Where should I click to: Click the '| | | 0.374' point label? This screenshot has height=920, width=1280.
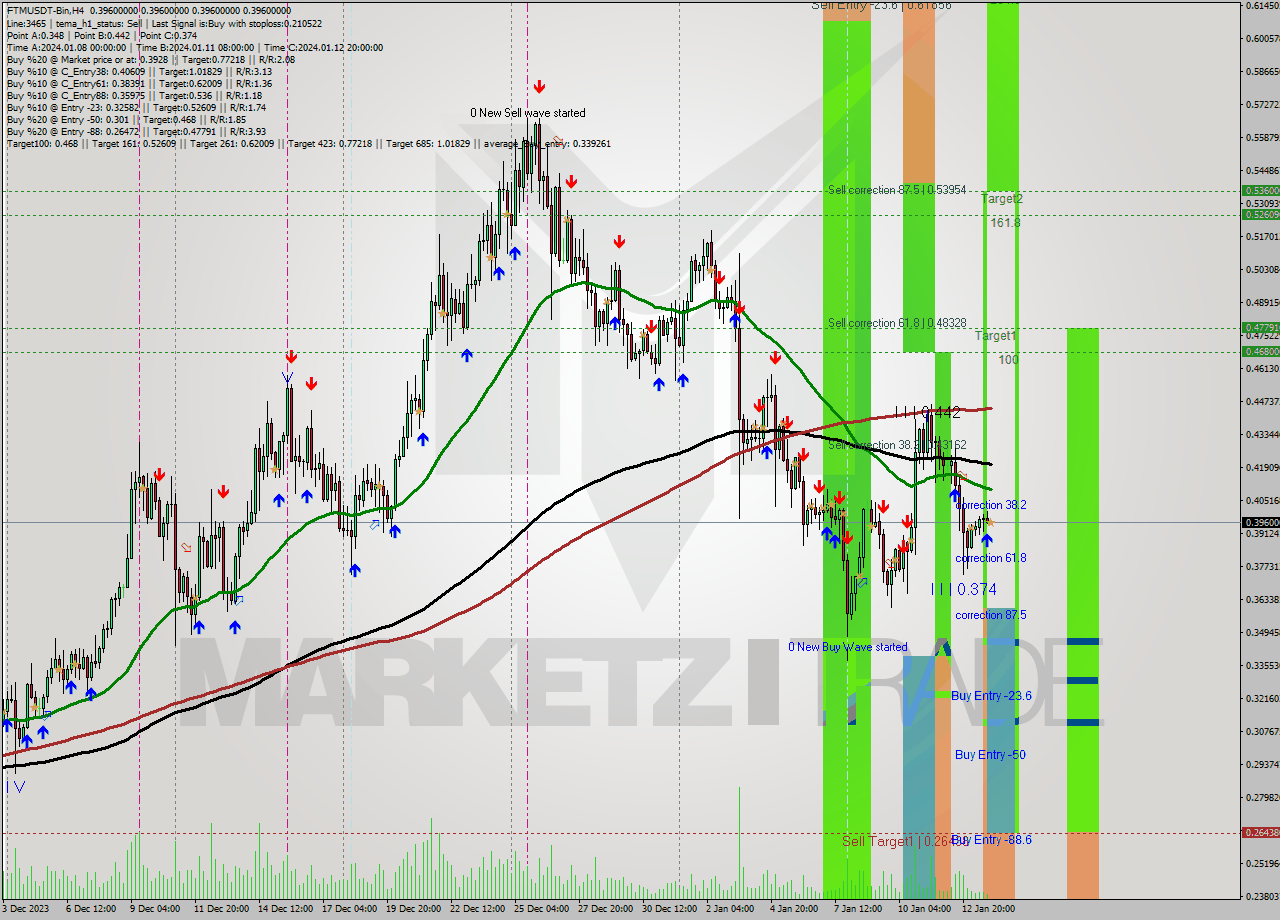tap(964, 590)
